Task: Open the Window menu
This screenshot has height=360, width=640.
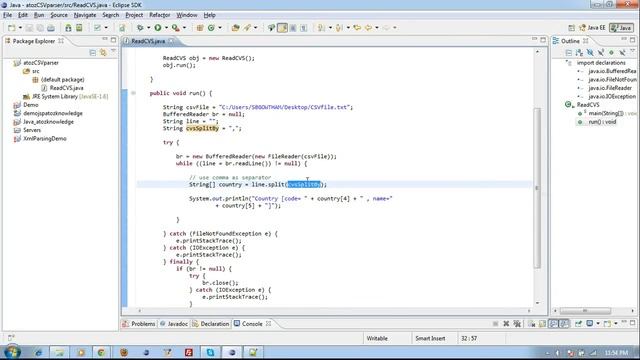Action: 187,15
